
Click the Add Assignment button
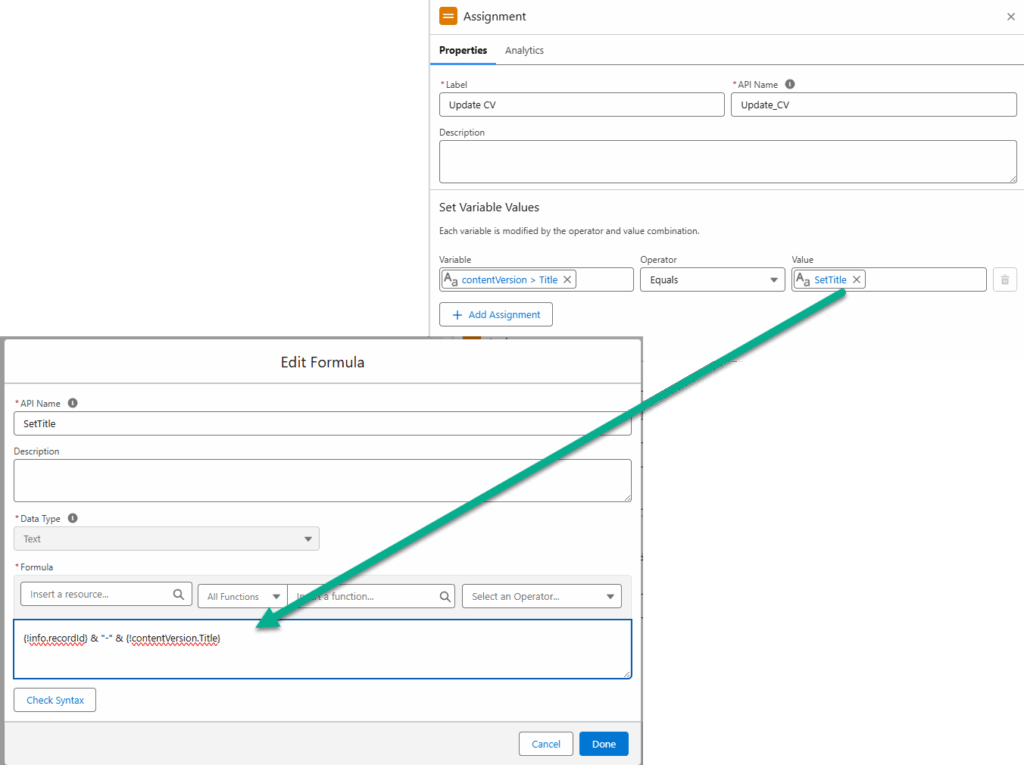pos(495,315)
